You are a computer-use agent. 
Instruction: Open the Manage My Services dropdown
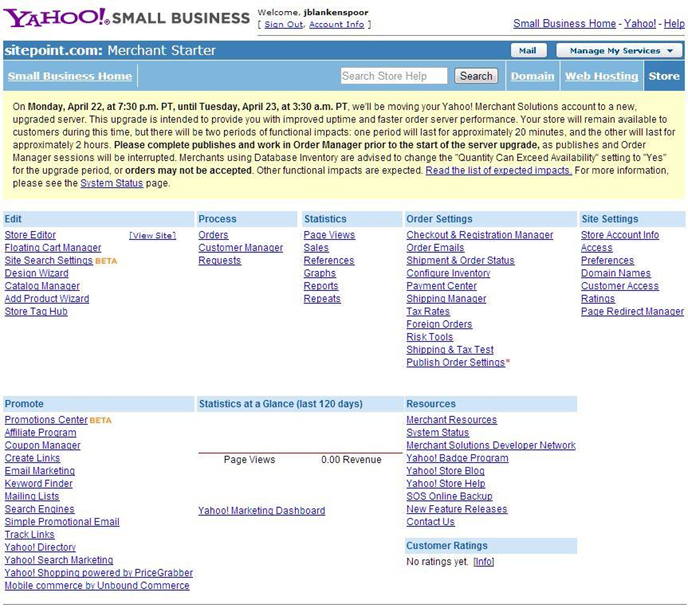(x=620, y=50)
